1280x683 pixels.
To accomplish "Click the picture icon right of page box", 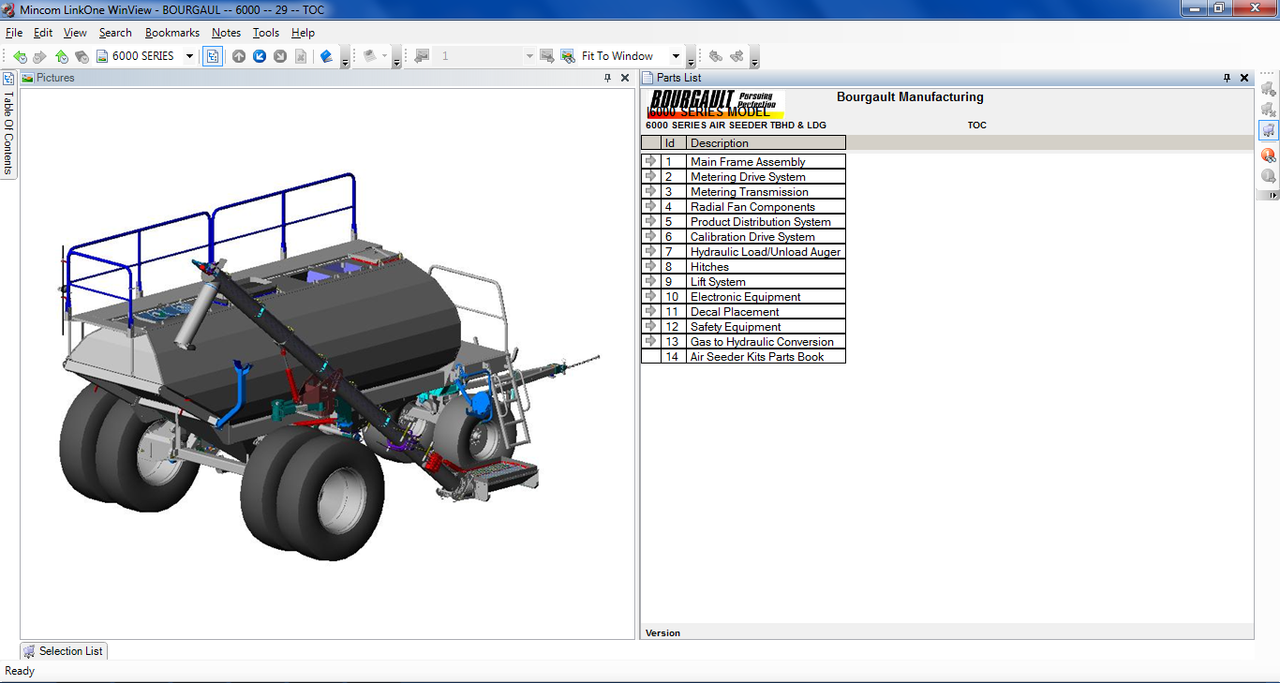I will click(x=547, y=56).
